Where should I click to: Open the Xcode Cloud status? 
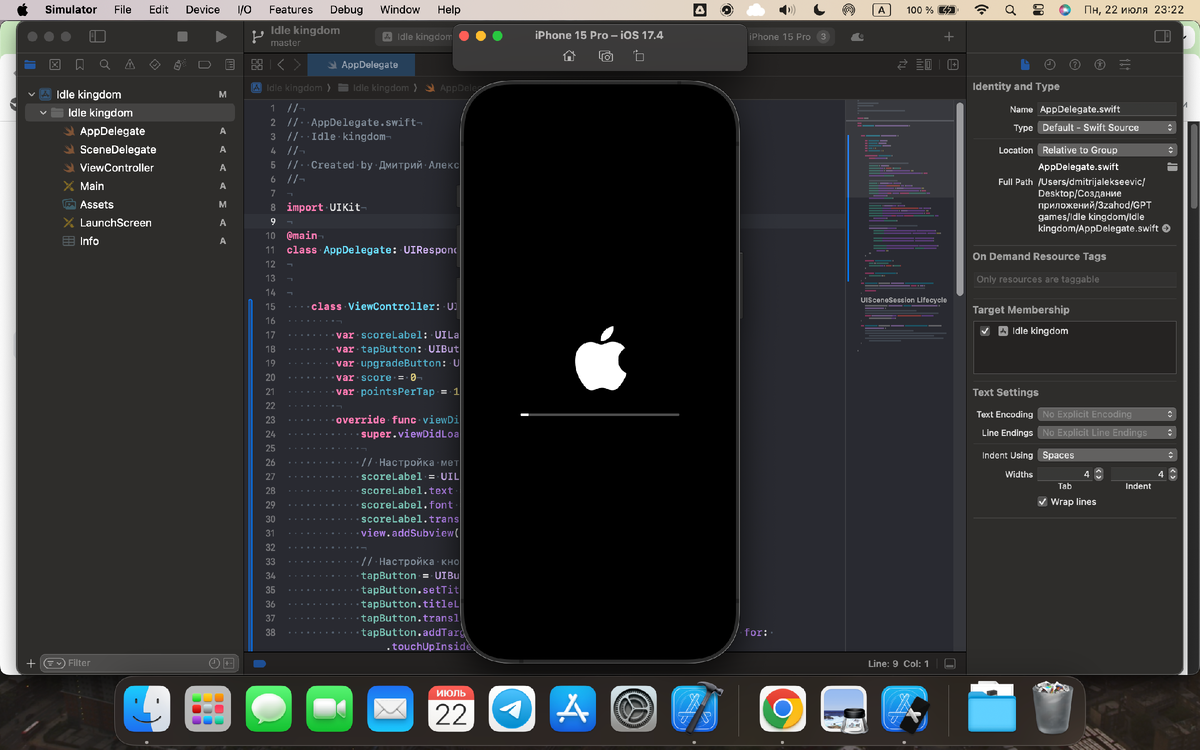pyautogui.click(x=857, y=37)
